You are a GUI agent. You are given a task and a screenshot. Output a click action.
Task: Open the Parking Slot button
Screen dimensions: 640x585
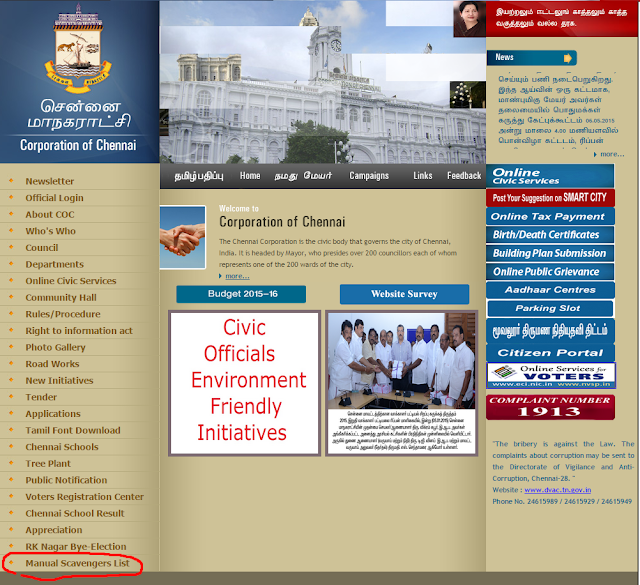point(550,308)
